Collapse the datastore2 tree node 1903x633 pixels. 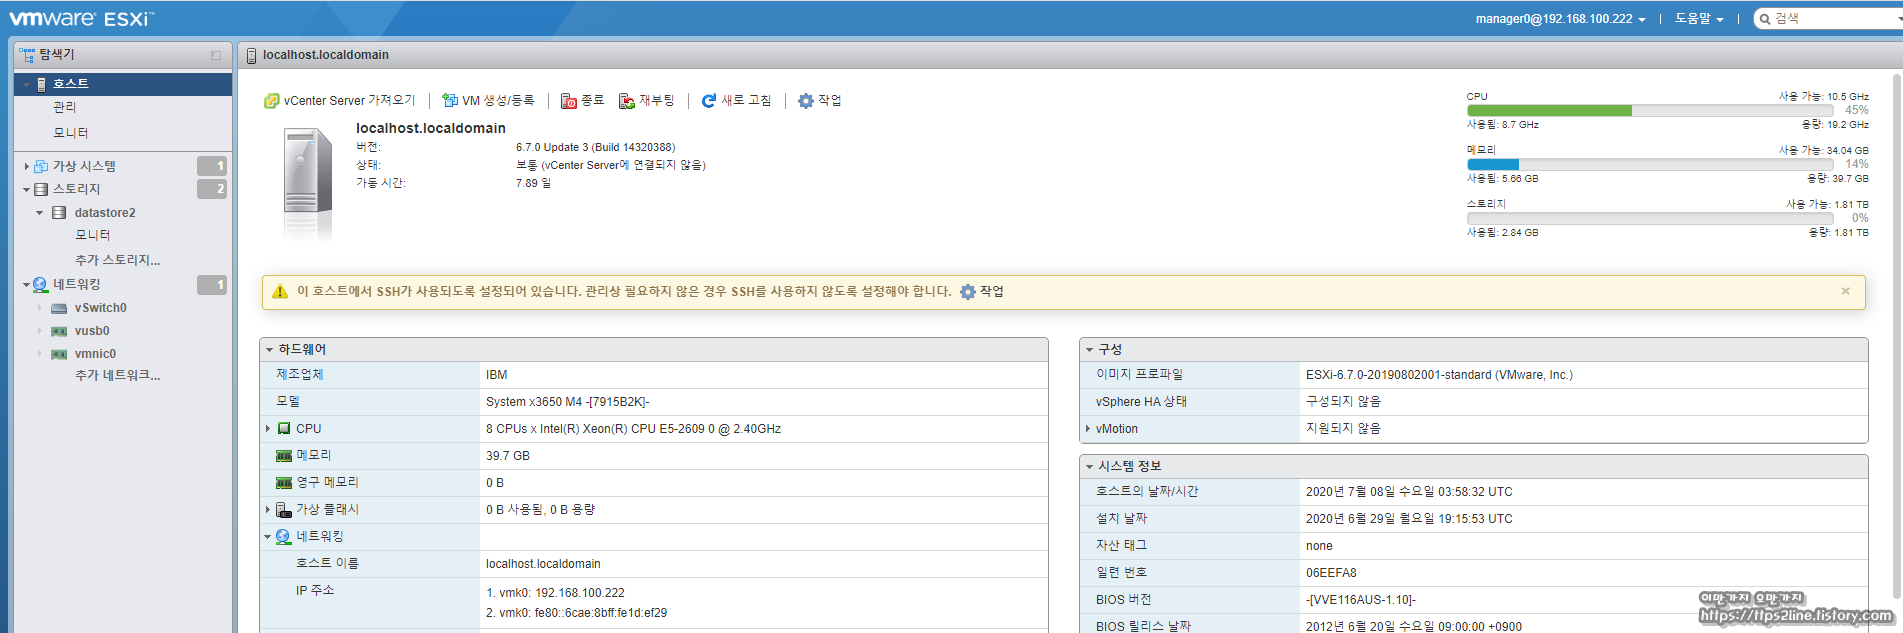(40, 213)
